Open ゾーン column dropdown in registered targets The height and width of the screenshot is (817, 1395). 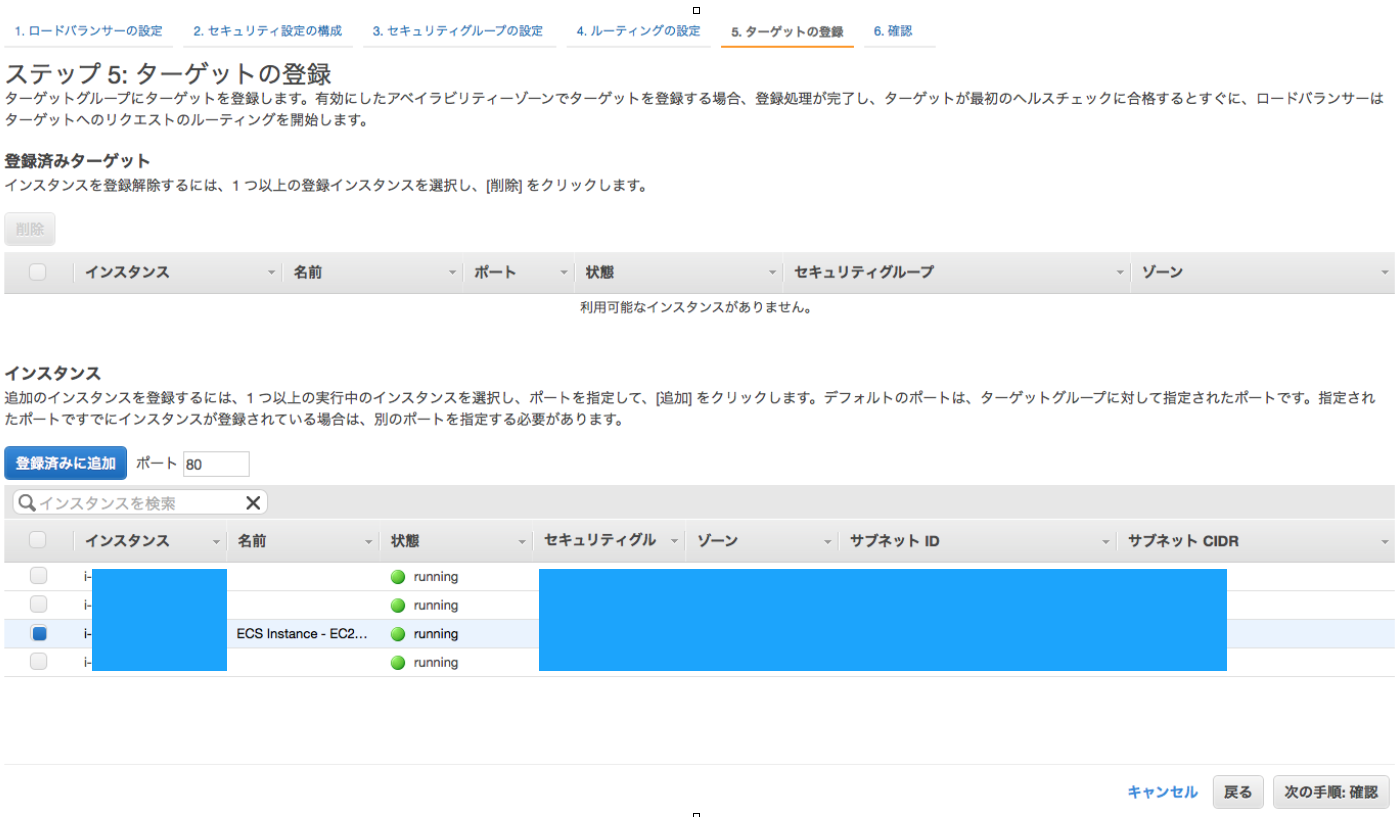click(x=1384, y=273)
